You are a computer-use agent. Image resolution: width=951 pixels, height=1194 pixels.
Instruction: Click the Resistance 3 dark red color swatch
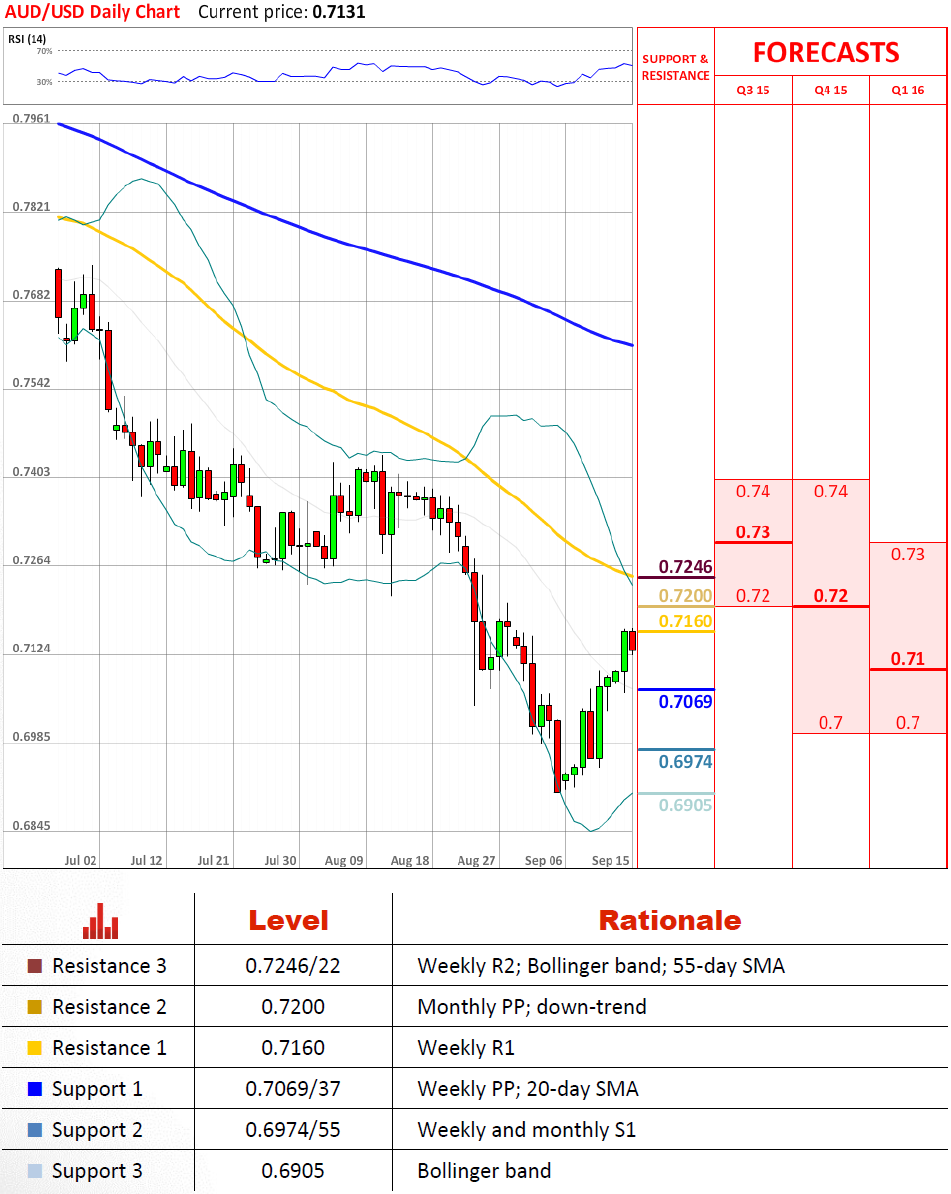[34, 966]
